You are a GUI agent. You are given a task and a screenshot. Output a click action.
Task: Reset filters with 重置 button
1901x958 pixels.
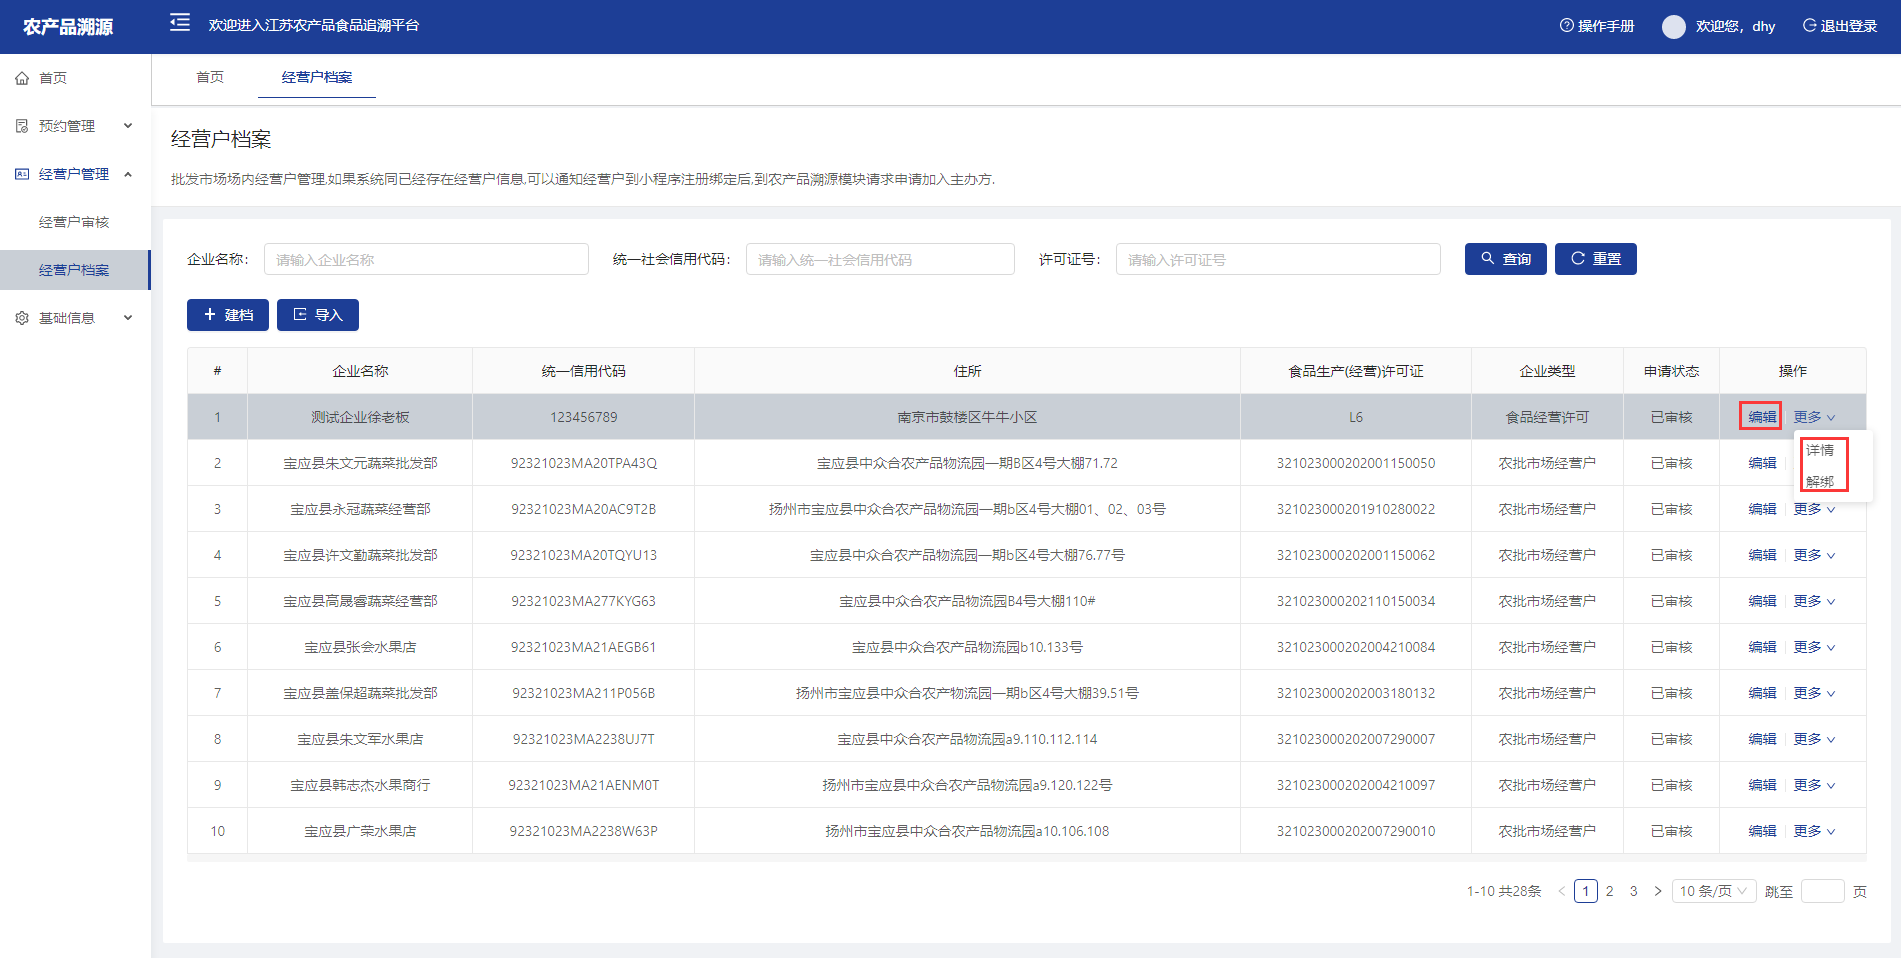[x=1595, y=259]
